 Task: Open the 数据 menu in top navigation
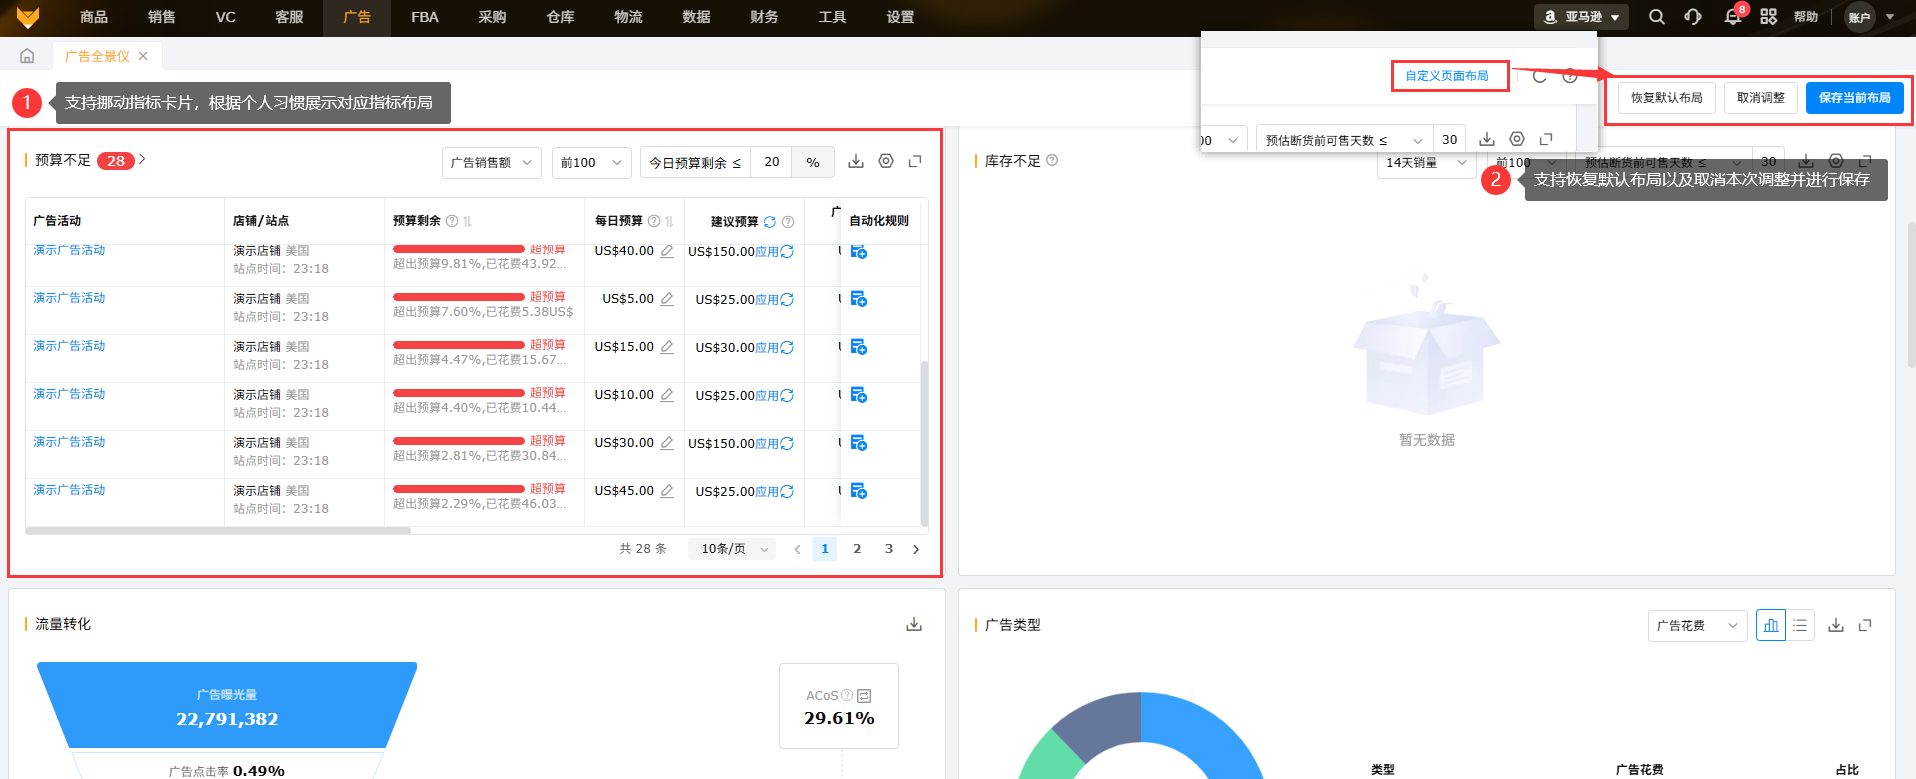point(696,17)
